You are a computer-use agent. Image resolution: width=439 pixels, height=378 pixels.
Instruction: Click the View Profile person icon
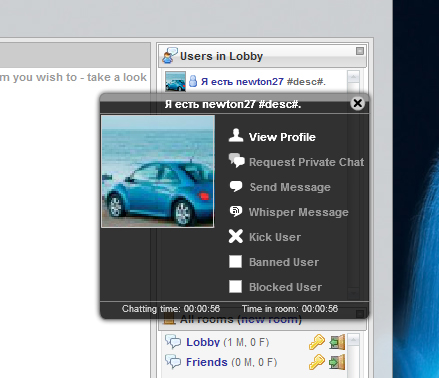[236, 135]
